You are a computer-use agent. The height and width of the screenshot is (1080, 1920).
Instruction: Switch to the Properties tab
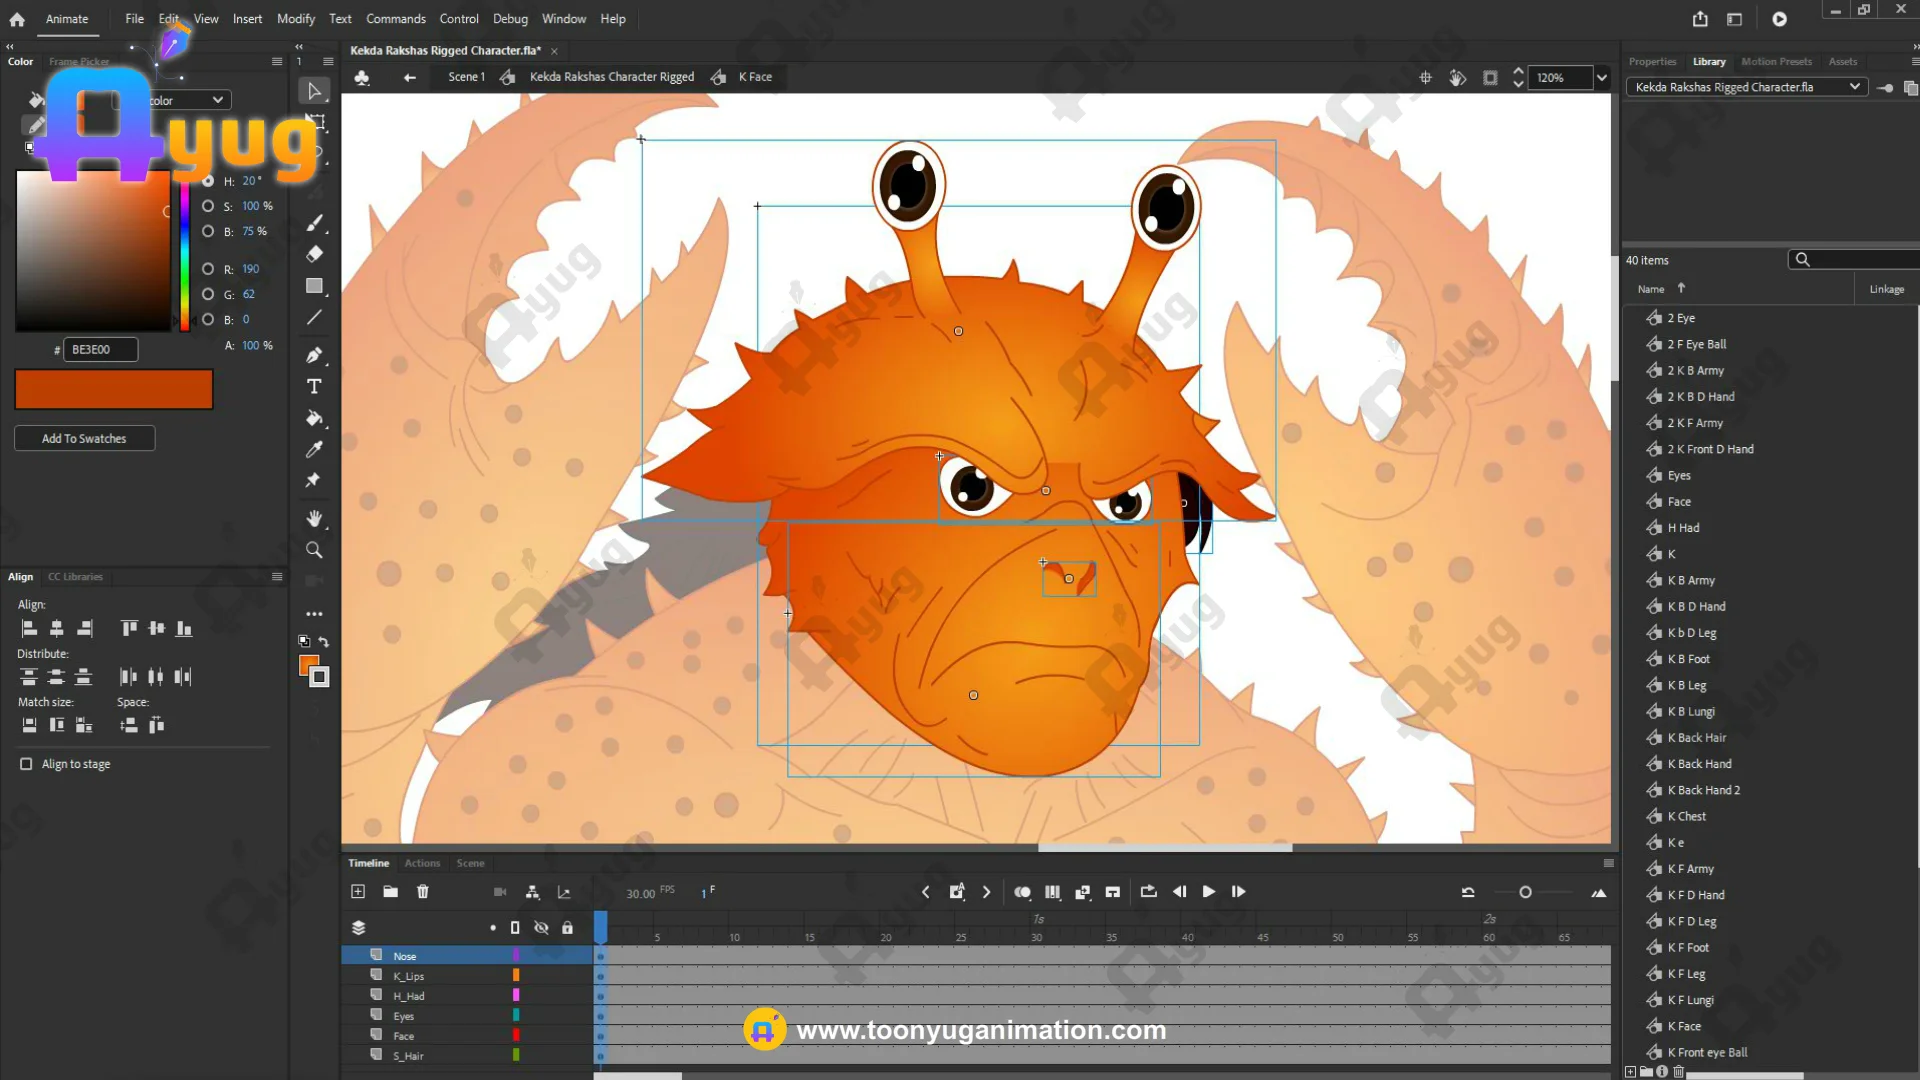pos(1652,62)
